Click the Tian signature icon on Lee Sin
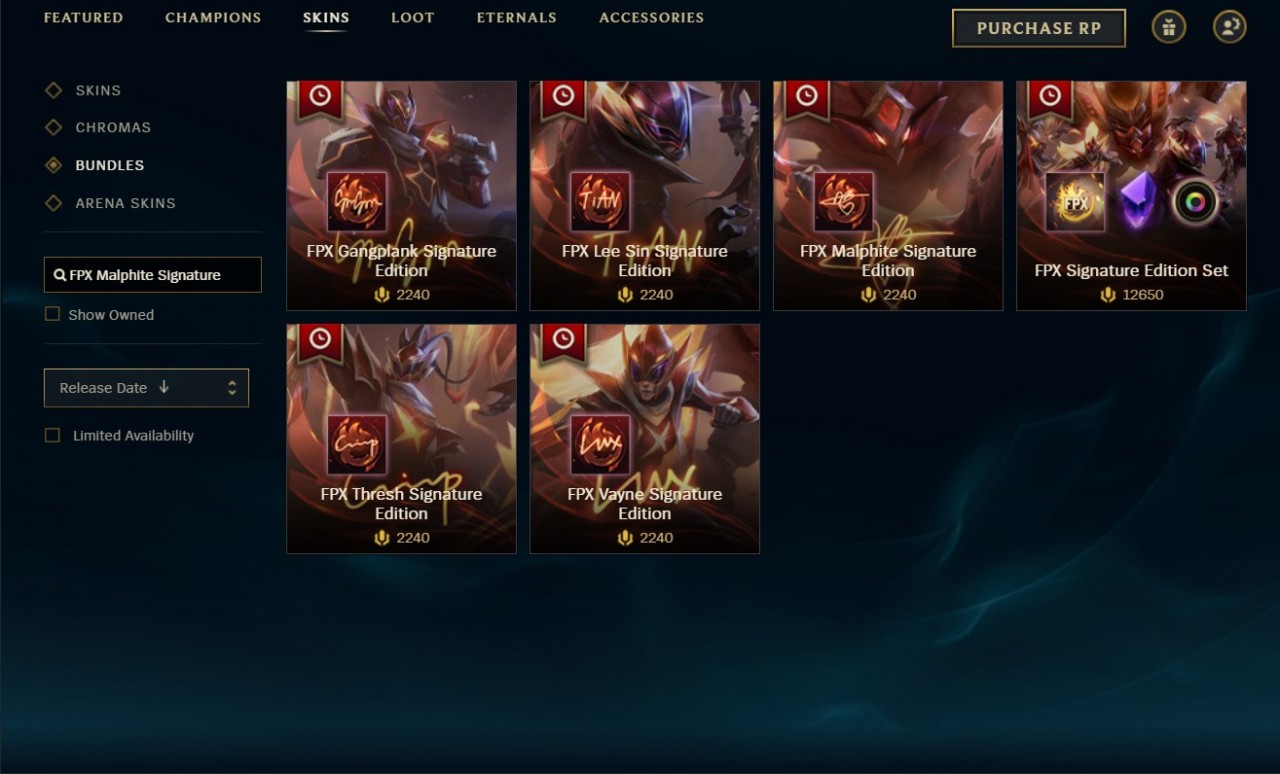The image size is (1280, 774). (x=600, y=202)
